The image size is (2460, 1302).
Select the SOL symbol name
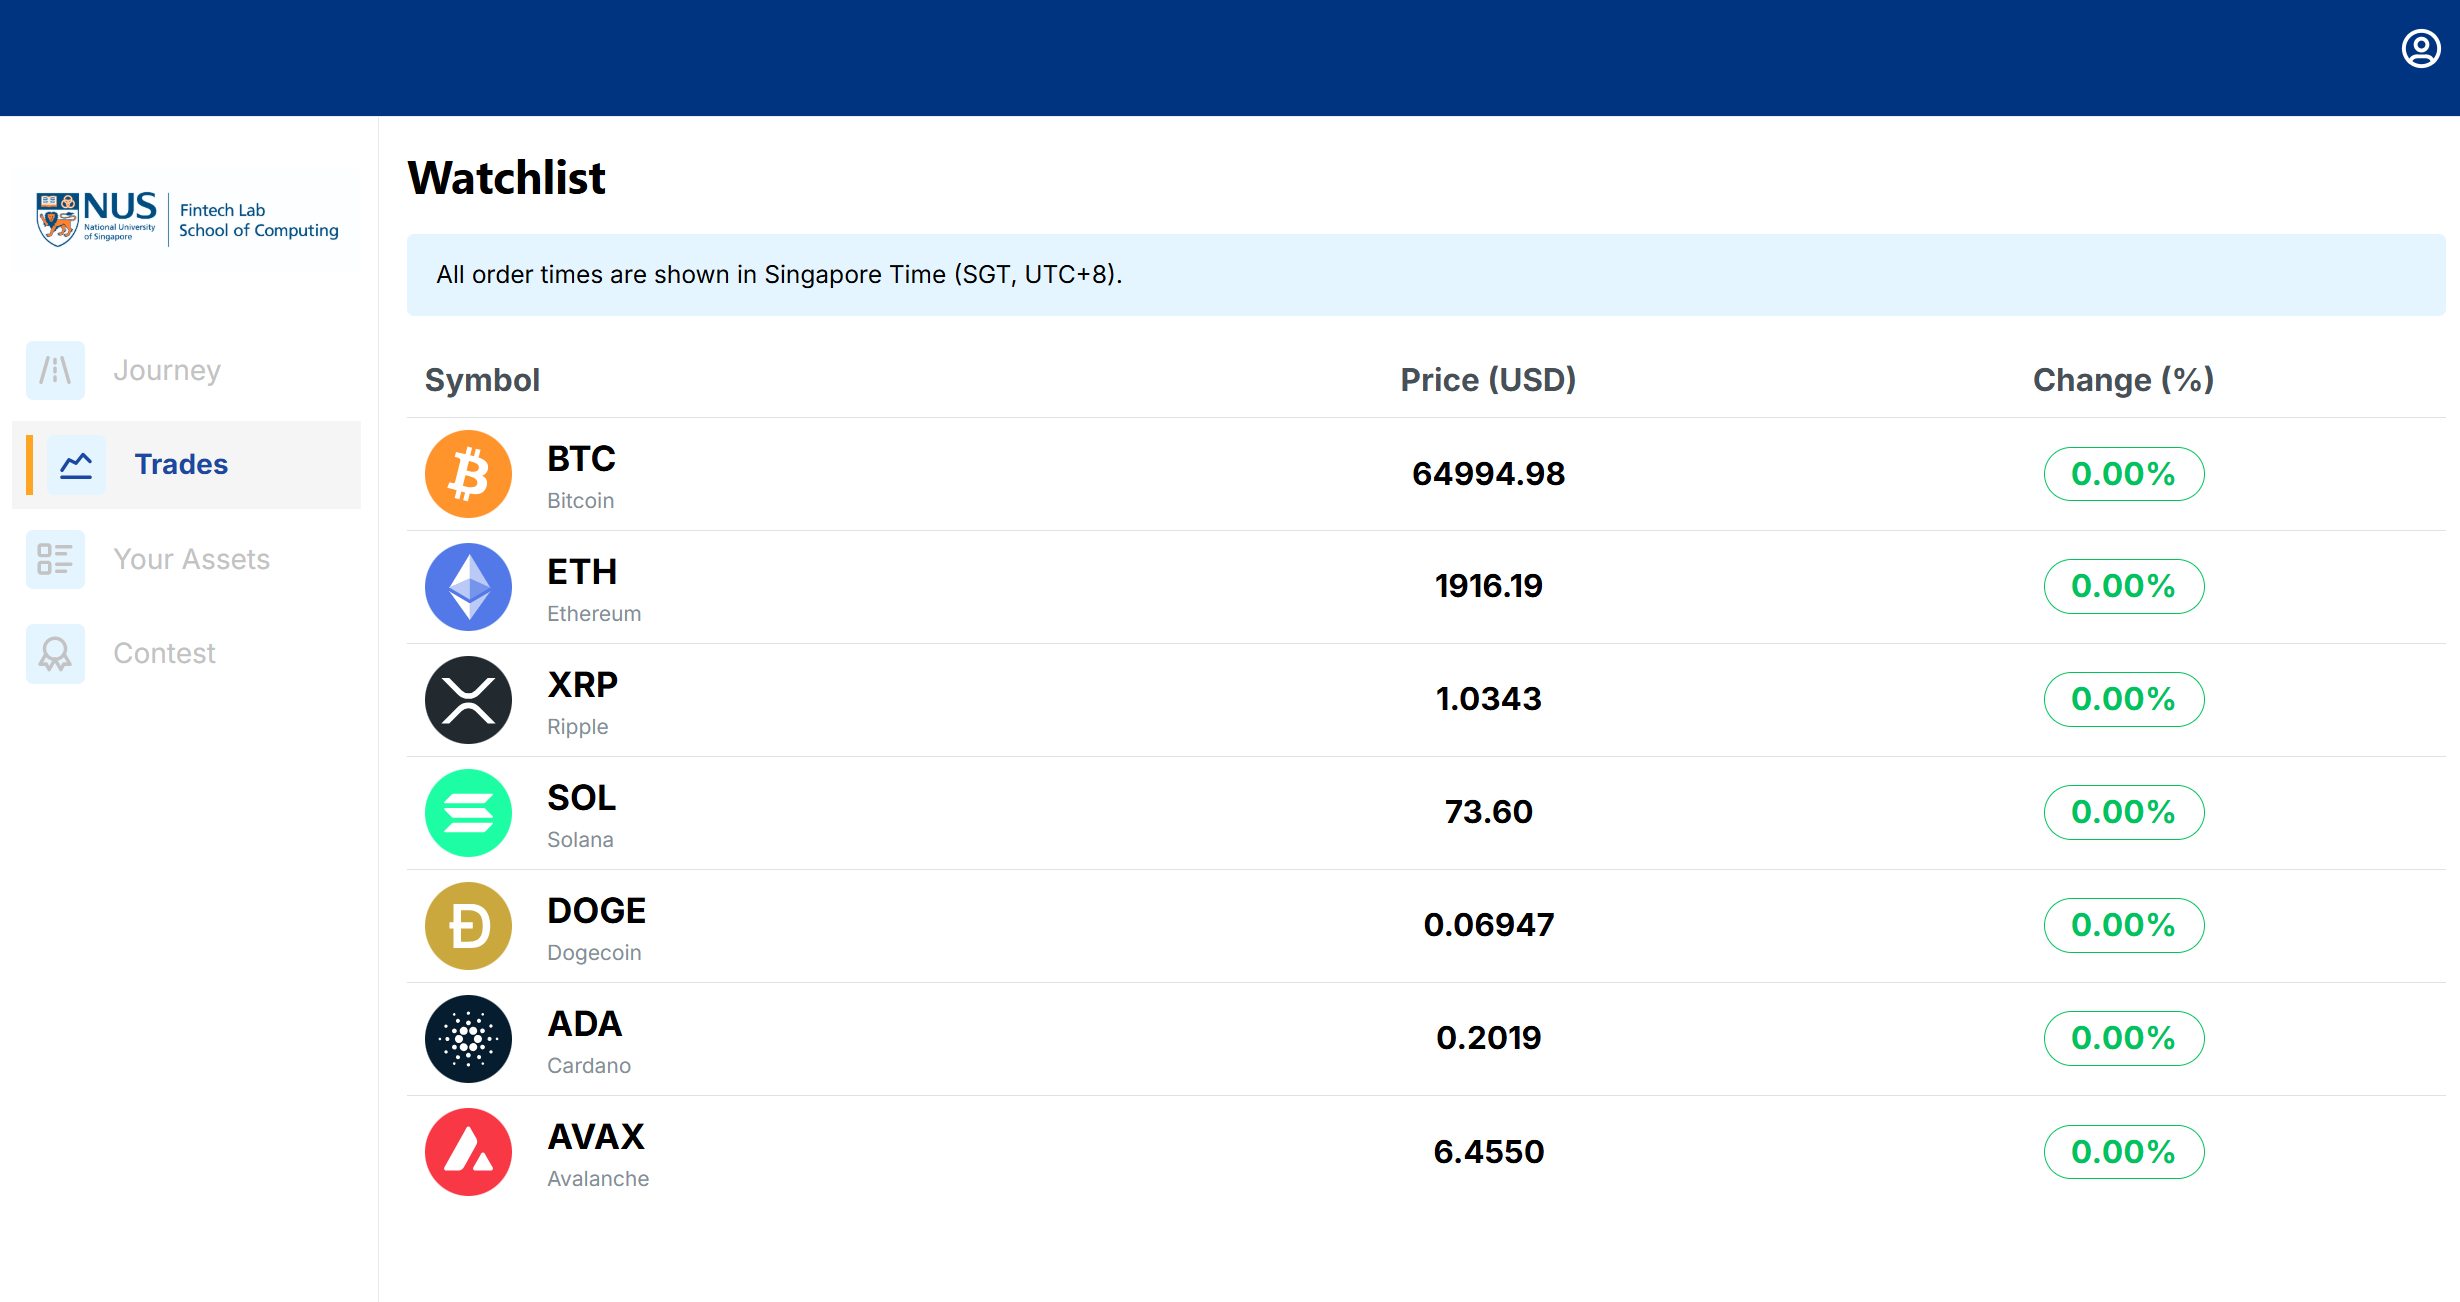582,798
